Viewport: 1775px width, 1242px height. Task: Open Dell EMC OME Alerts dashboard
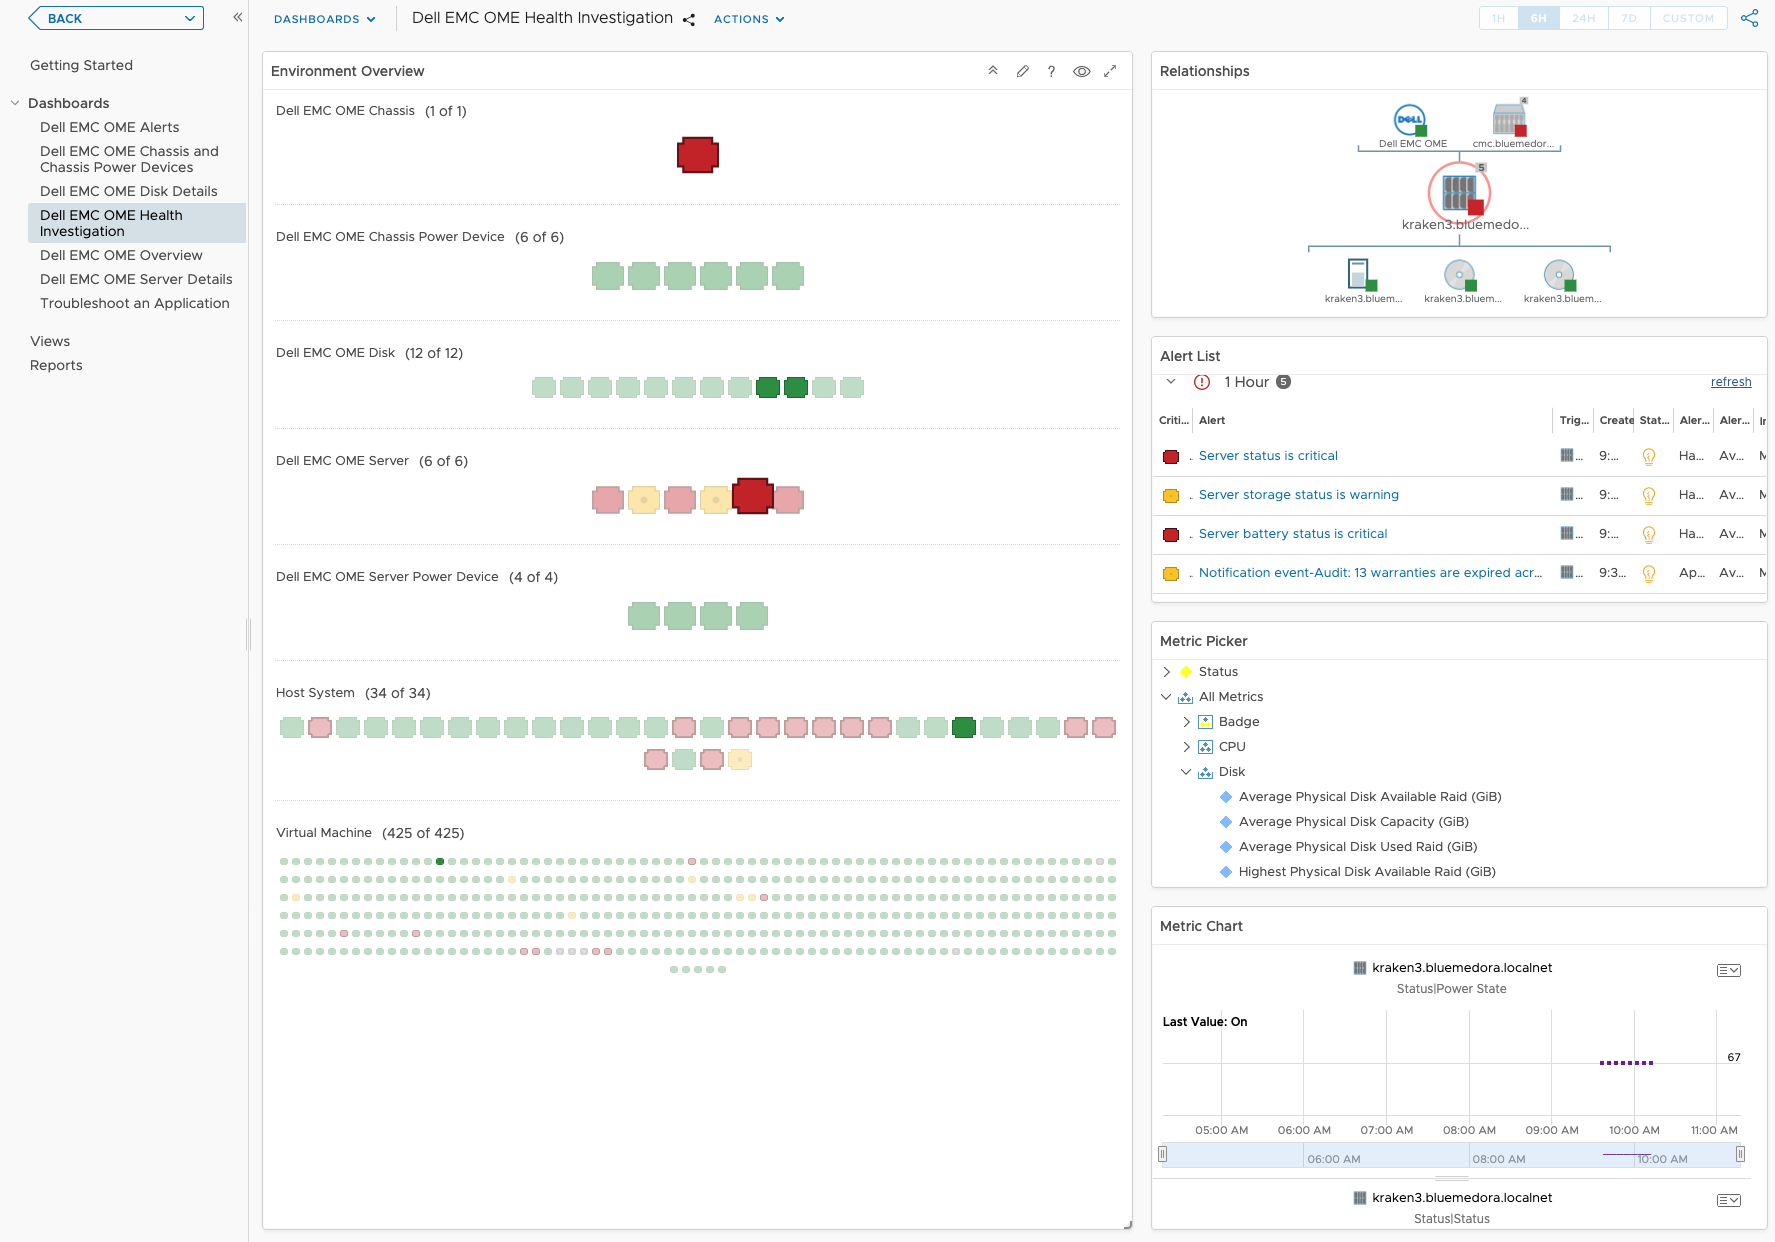tap(110, 127)
